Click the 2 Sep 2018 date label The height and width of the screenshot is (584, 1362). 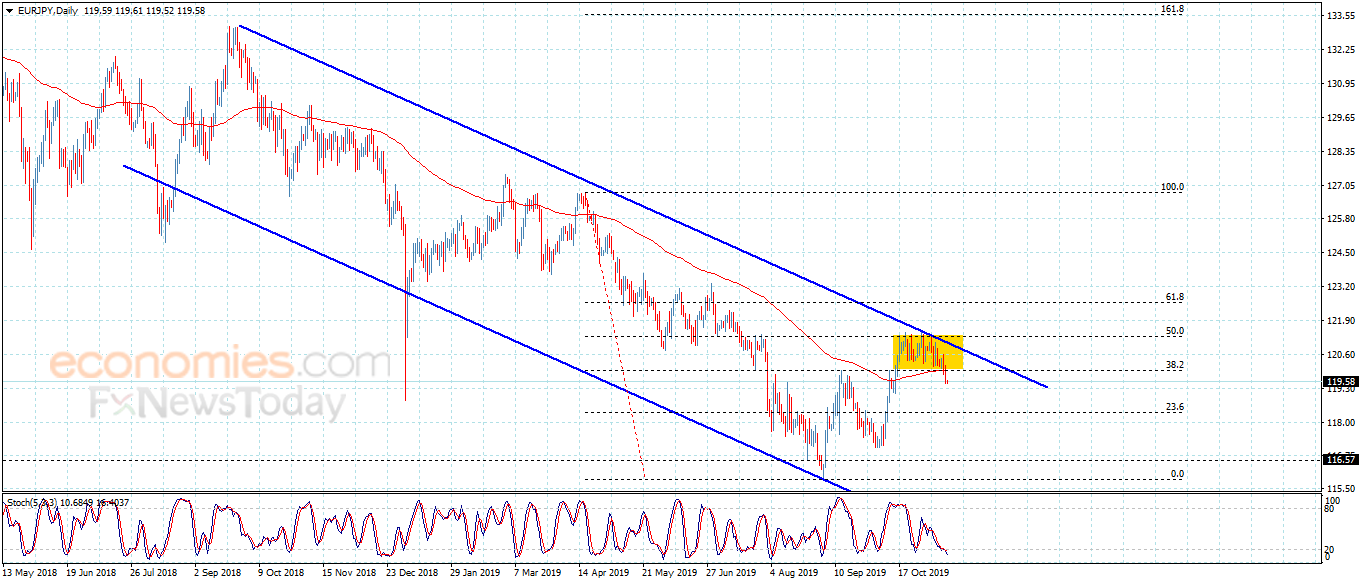218,574
